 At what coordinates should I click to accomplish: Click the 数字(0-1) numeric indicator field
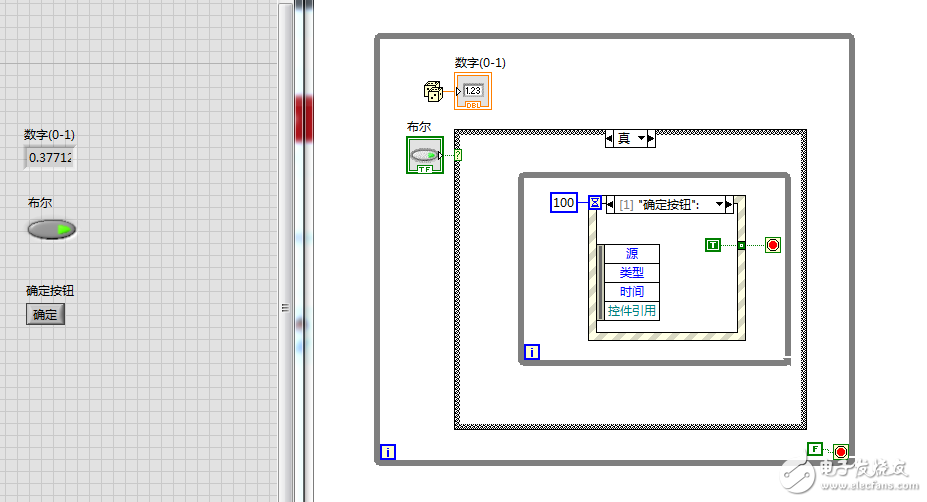point(50,158)
